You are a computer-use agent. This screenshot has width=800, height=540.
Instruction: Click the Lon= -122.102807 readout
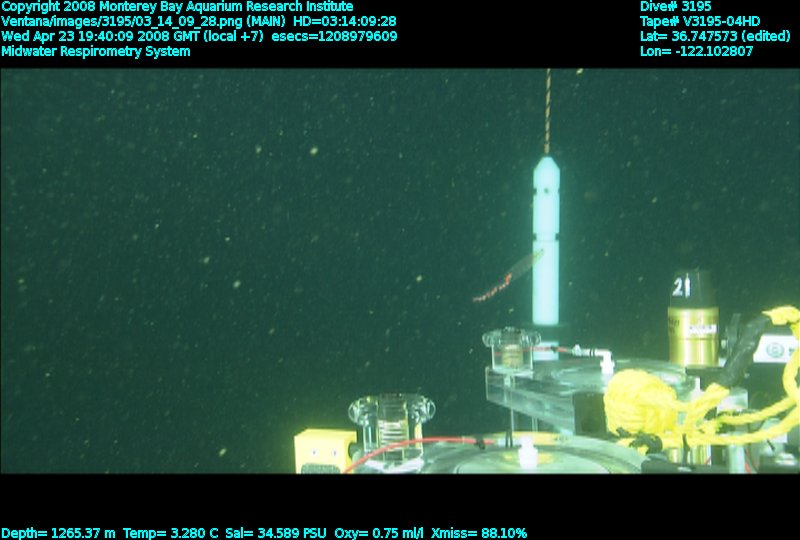pyautogui.click(x=696, y=51)
